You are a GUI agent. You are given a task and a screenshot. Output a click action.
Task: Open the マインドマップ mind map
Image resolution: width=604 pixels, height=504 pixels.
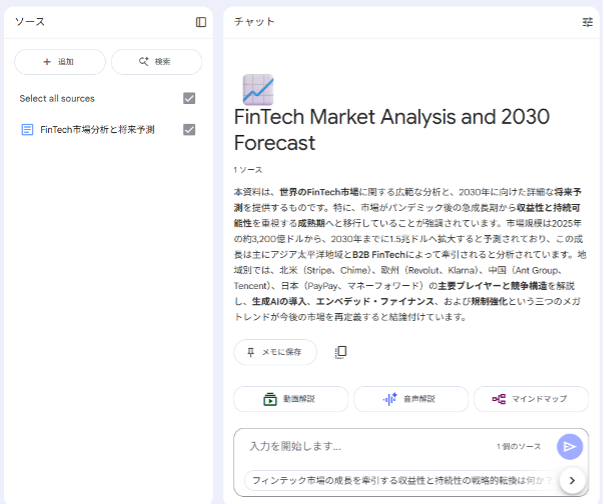click(531, 399)
